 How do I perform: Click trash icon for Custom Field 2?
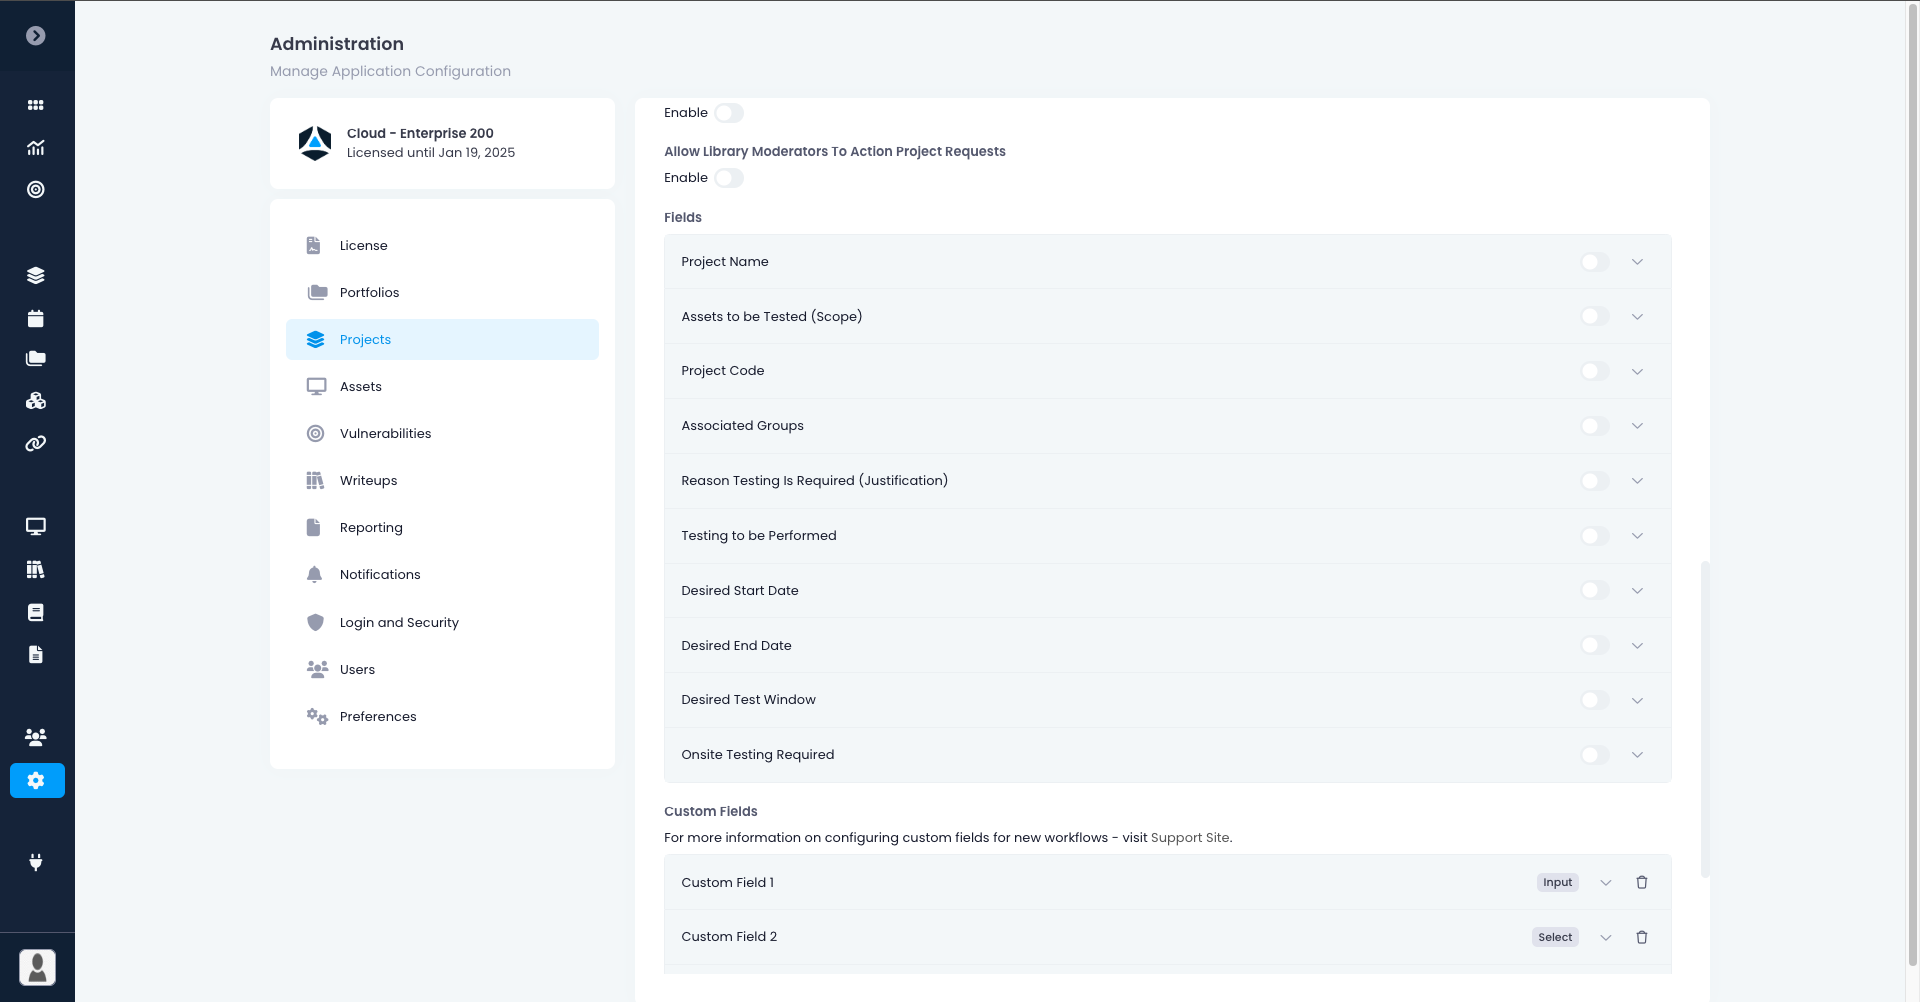pyautogui.click(x=1641, y=937)
